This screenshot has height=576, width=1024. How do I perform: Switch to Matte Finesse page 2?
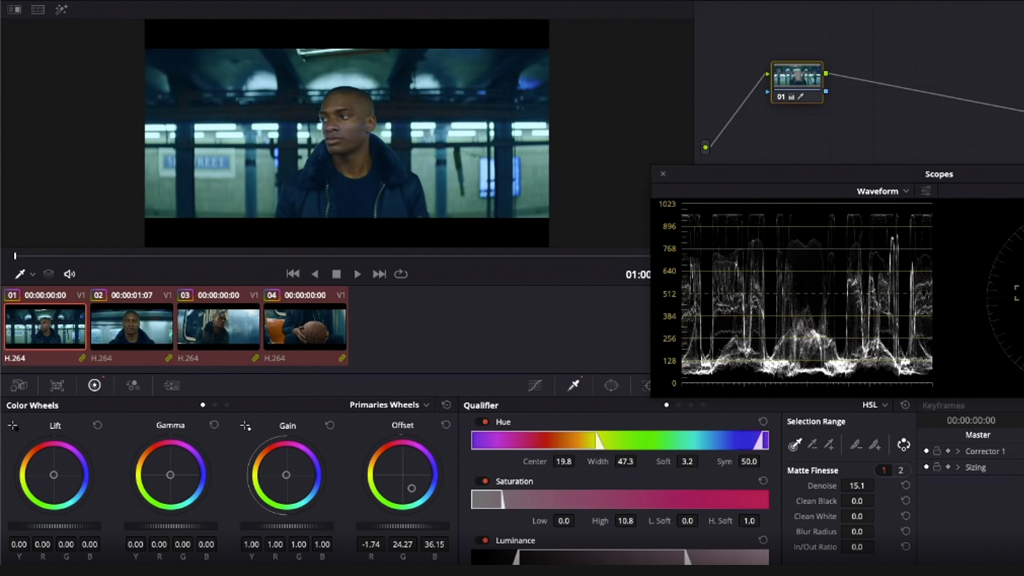[901, 470]
